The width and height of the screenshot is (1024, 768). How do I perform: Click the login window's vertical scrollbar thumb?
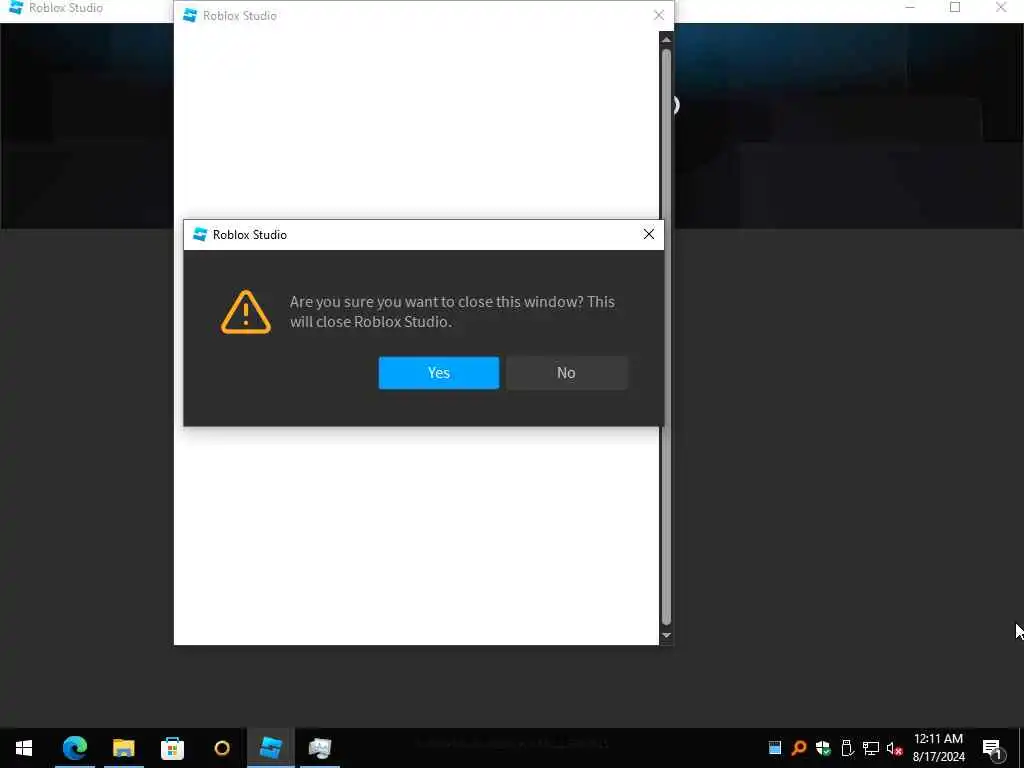pyautogui.click(x=666, y=336)
